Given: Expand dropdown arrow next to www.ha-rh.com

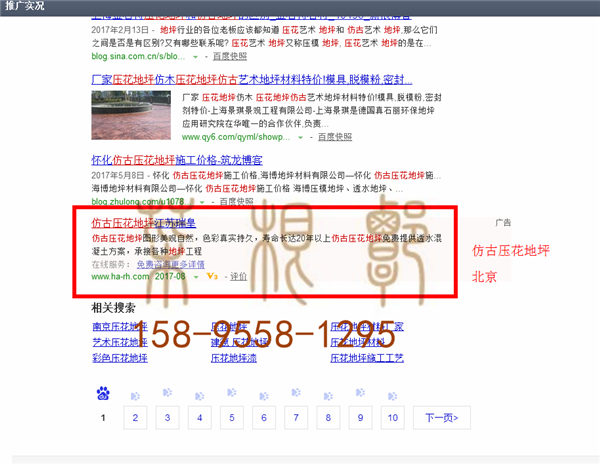Looking at the screenshot, I should tap(196, 277).
